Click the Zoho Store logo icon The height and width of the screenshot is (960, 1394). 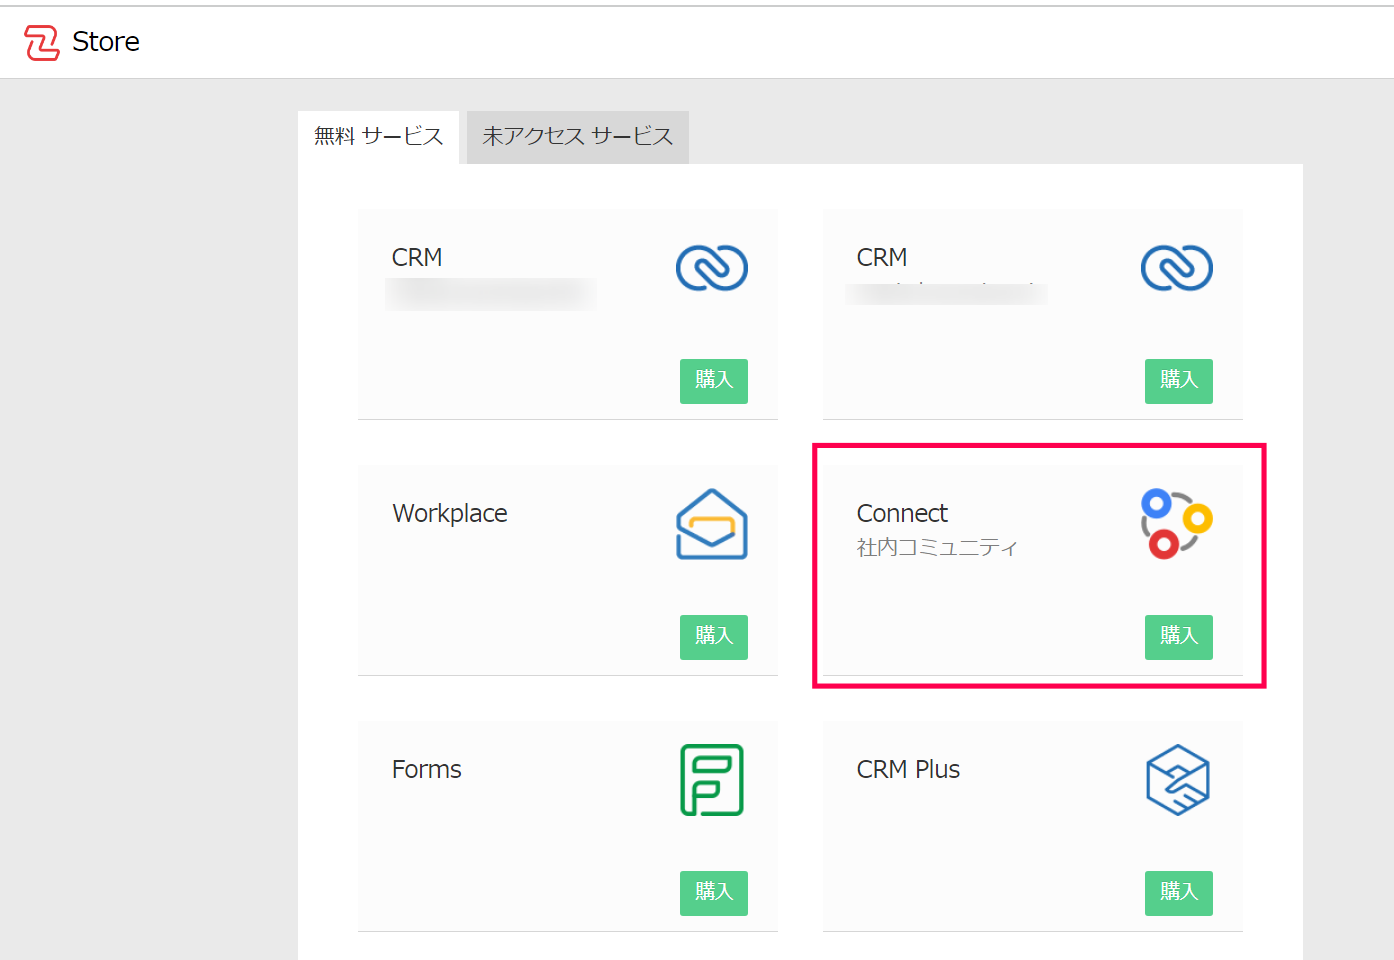[42, 43]
